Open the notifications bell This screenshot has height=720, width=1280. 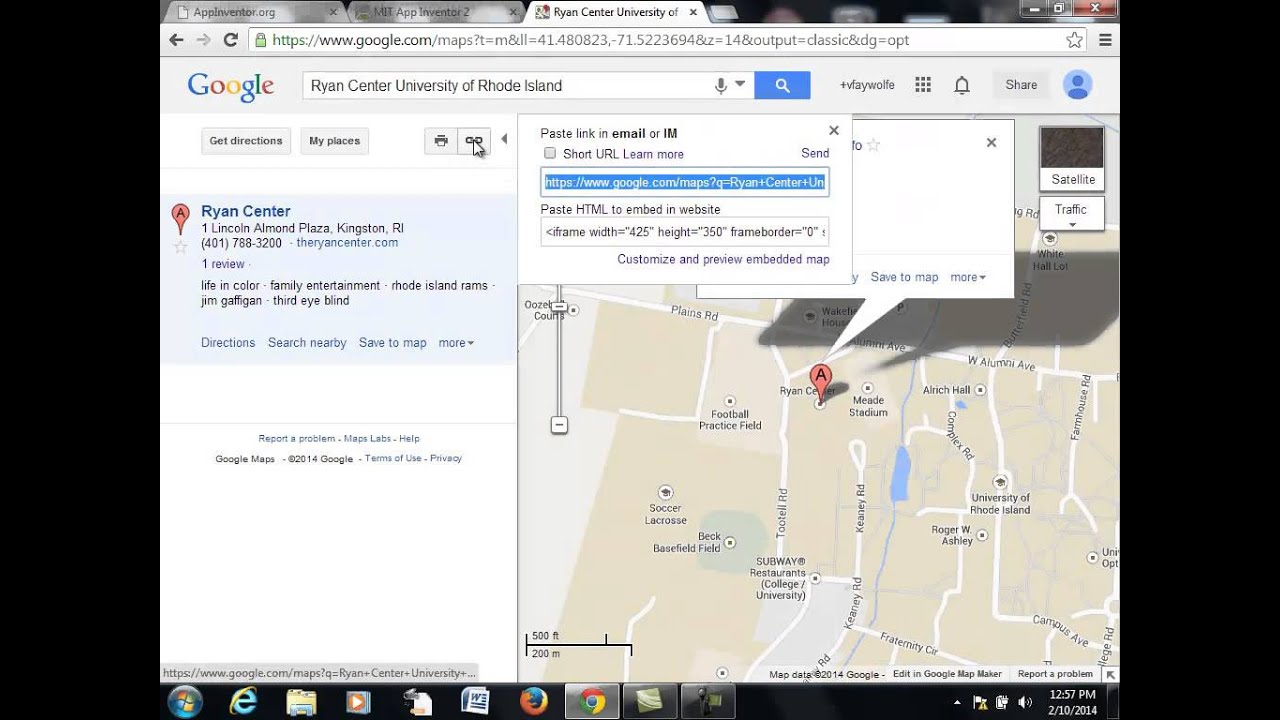tap(962, 85)
